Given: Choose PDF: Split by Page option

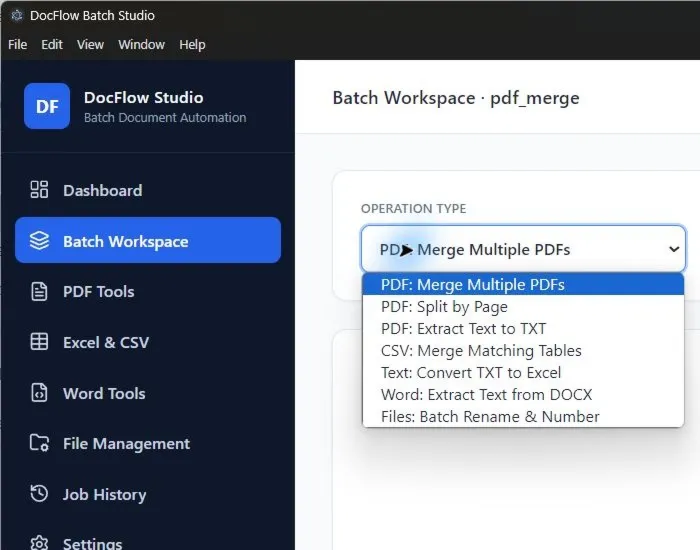Looking at the screenshot, I should pos(523,307).
